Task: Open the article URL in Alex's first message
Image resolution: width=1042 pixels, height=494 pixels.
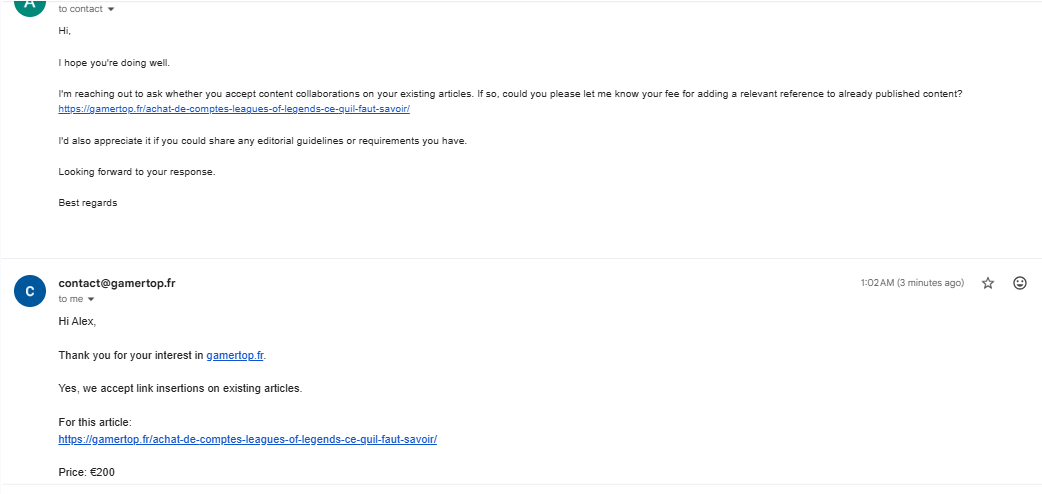Action: pos(234,109)
